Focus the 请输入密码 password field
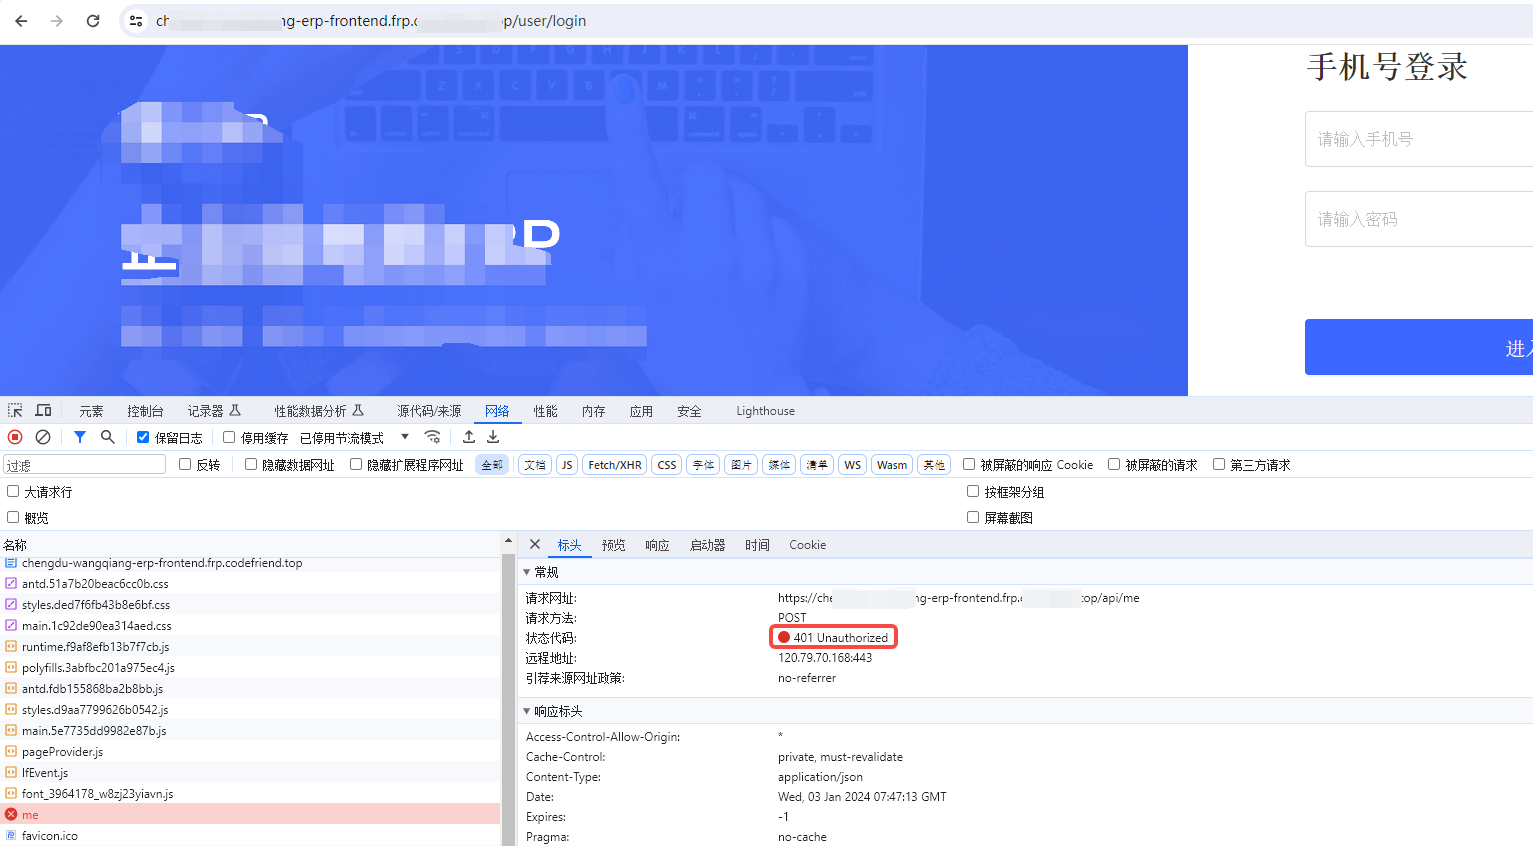Screen dimensions: 1533x846 (1419, 219)
